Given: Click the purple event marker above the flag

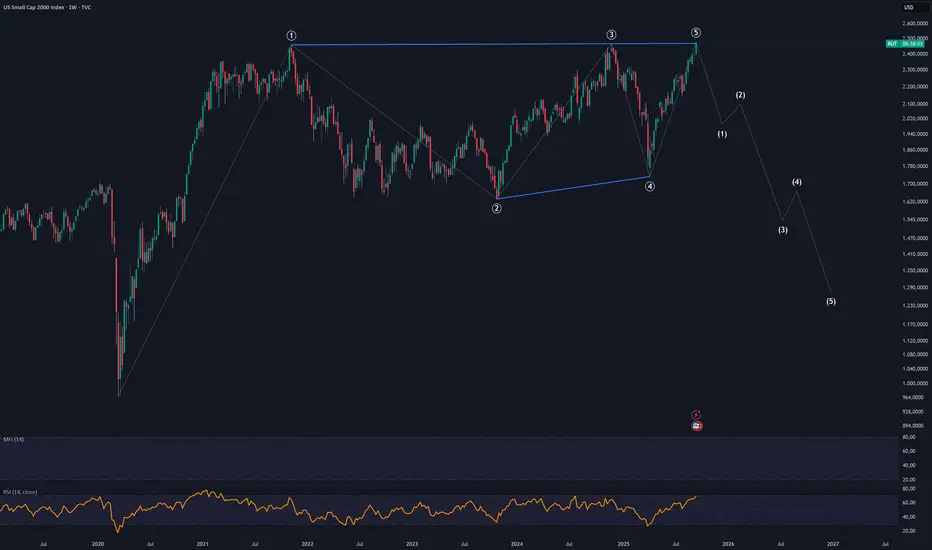Looking at the screenshot, I should click(696, 414).
